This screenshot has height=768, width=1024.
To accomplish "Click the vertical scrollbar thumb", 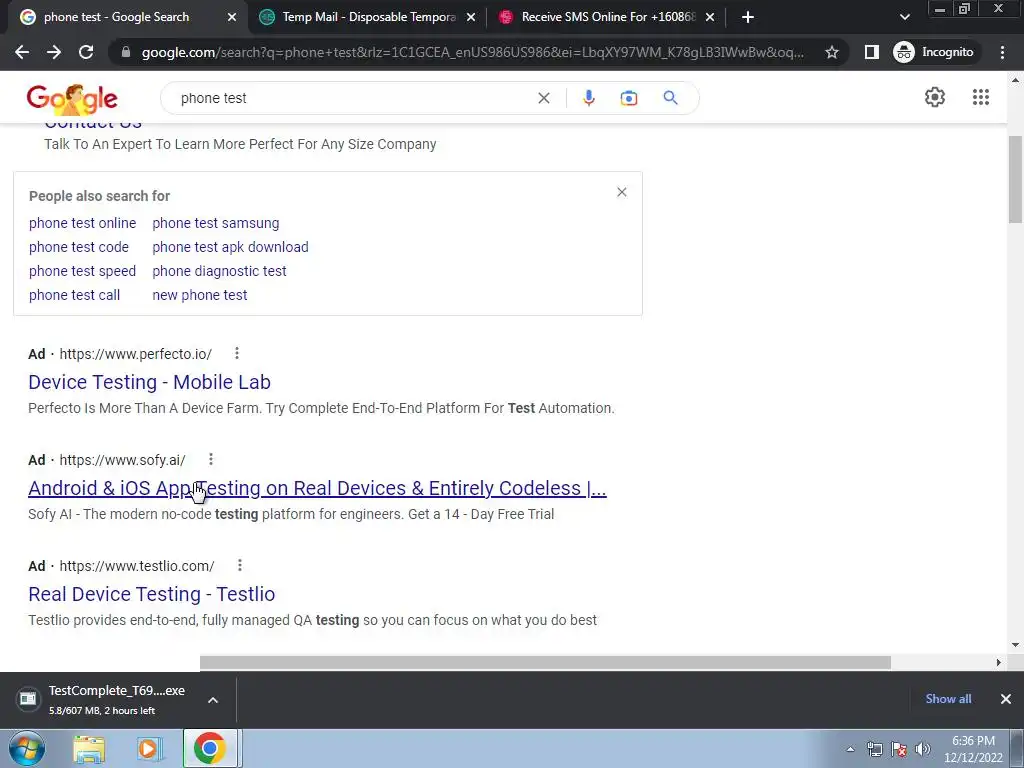I will click(x=1015, y=179).
